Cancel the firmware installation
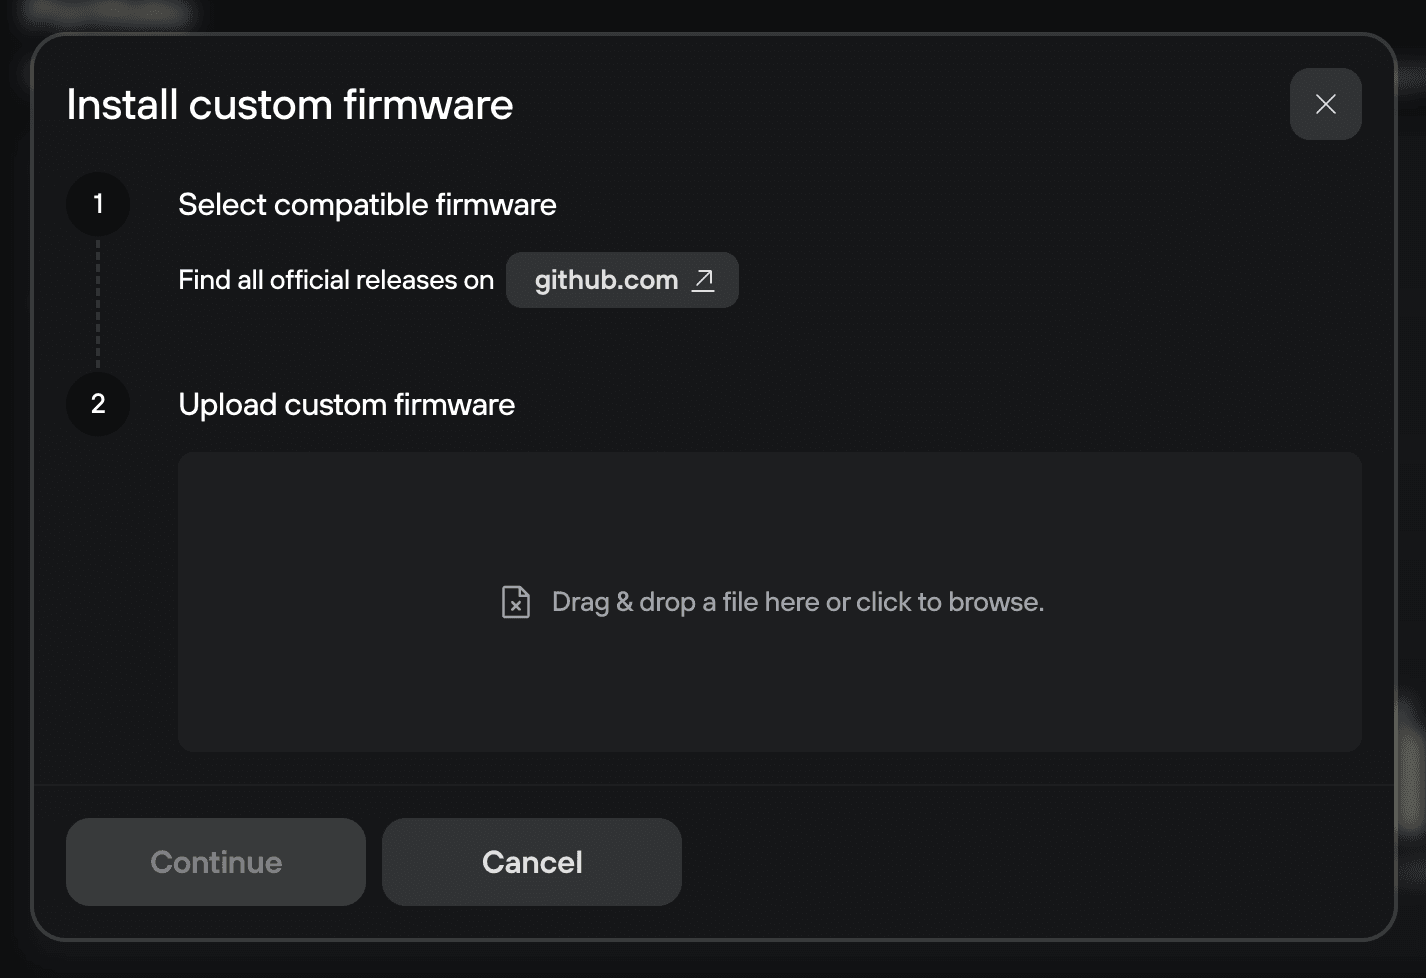 coord(531,861)
